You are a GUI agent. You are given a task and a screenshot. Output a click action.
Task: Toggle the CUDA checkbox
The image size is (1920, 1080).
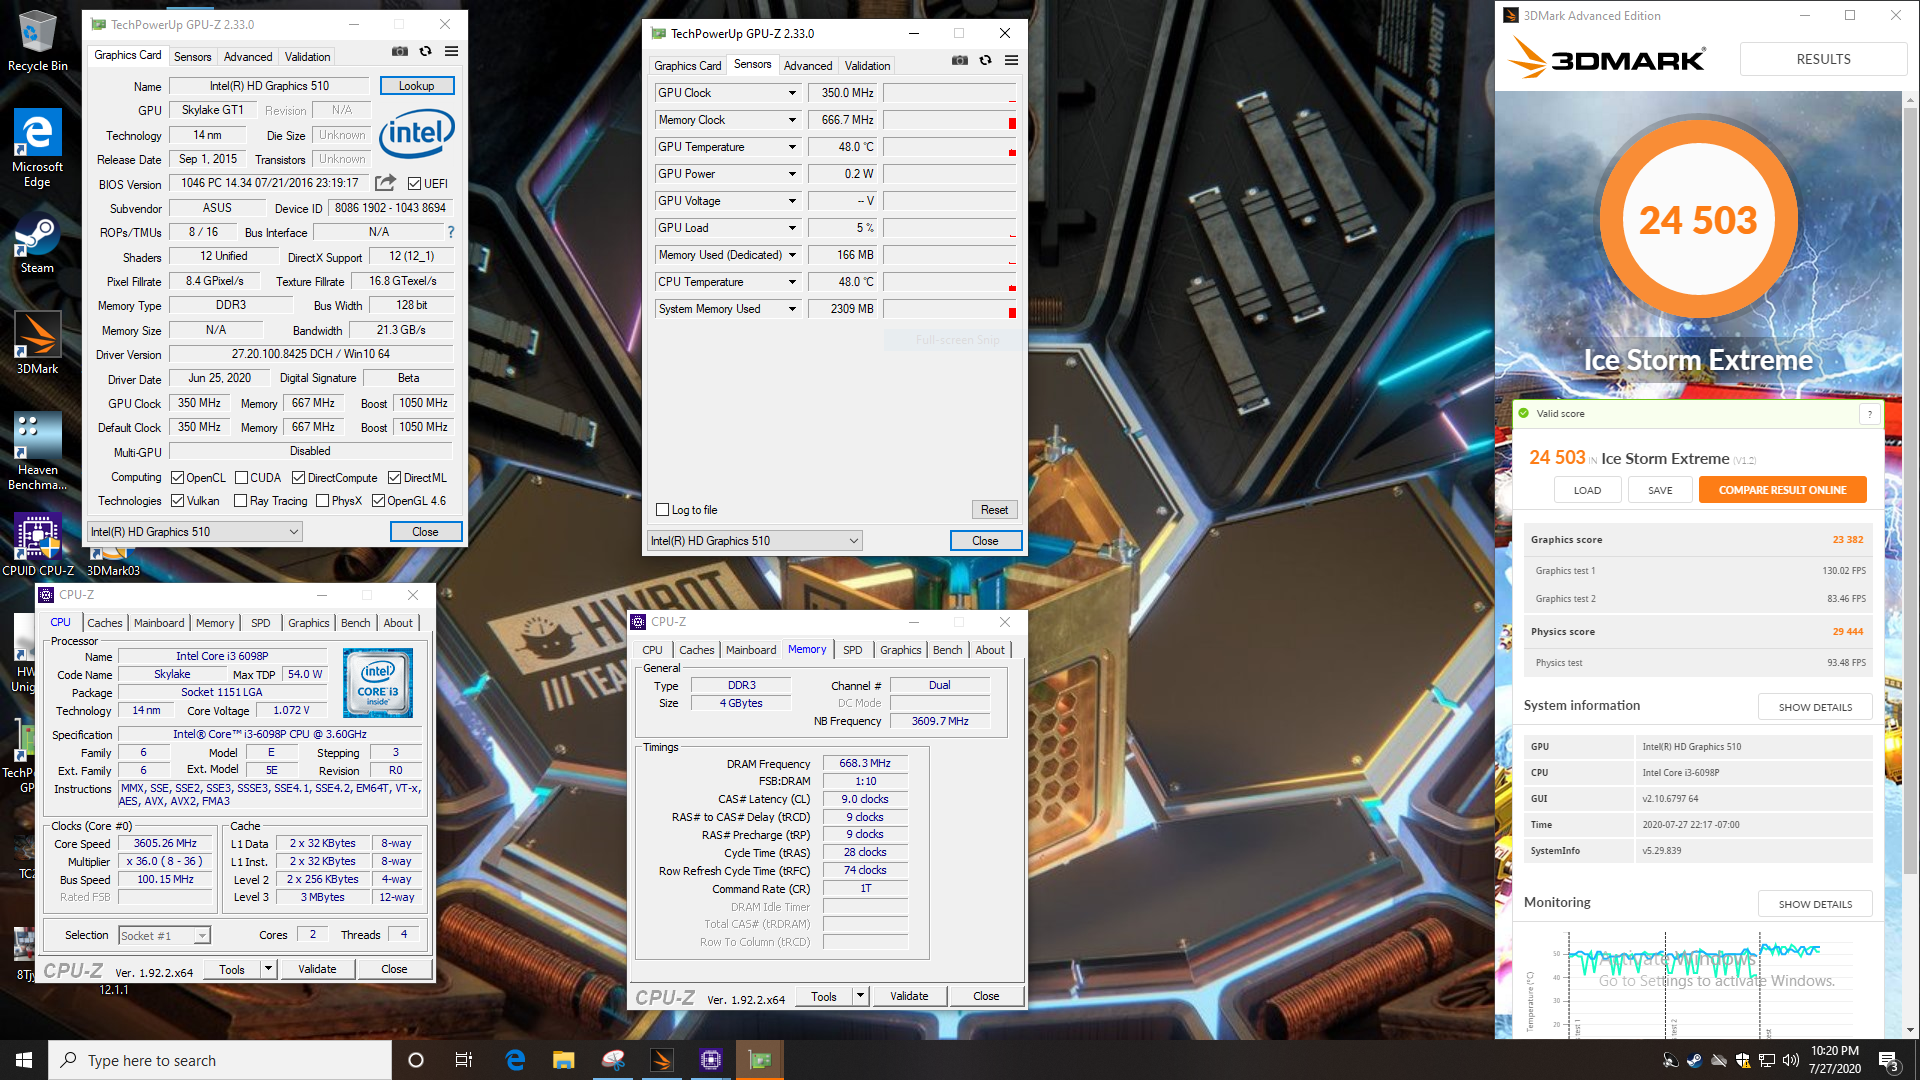click(x=241, y=478)
